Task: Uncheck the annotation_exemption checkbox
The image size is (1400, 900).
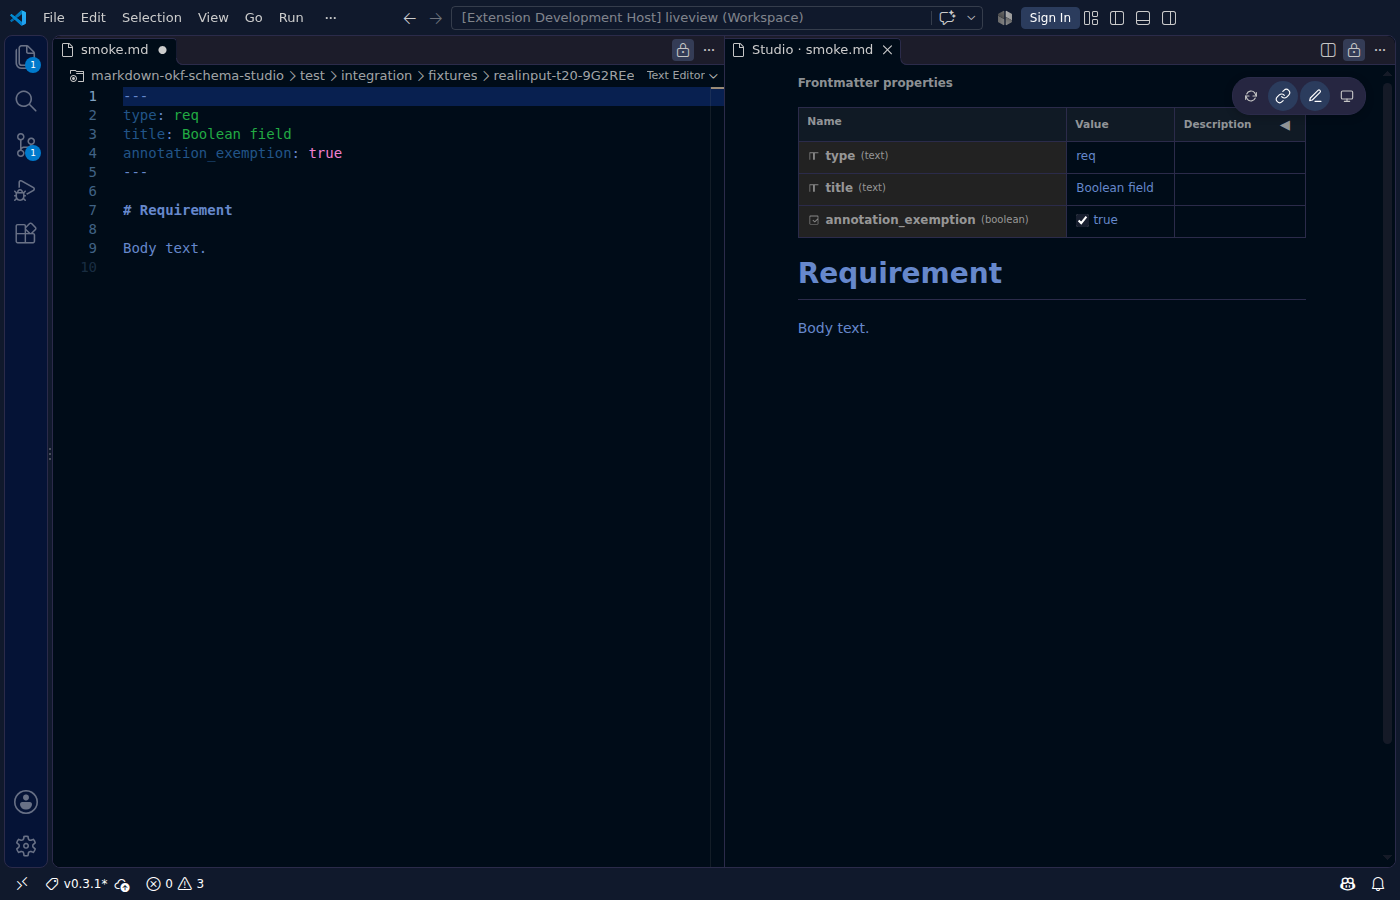Action: tap(1082, 220)
